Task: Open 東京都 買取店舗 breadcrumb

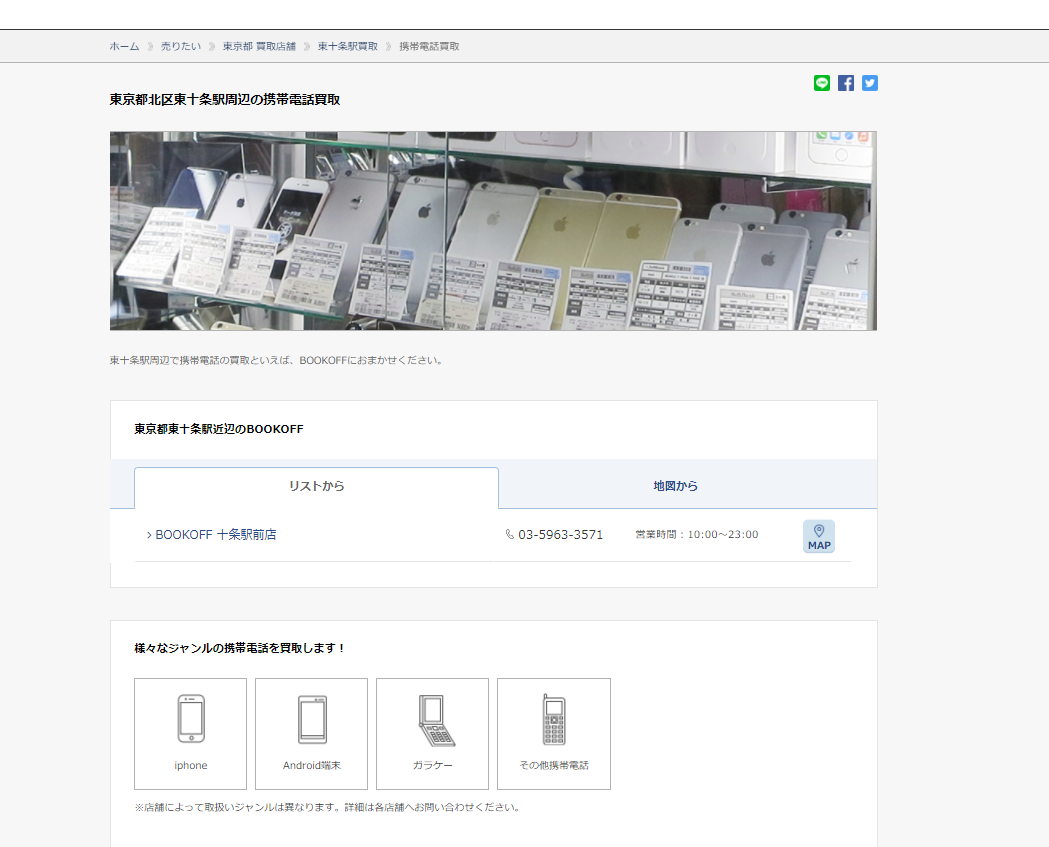Action: 260,46
